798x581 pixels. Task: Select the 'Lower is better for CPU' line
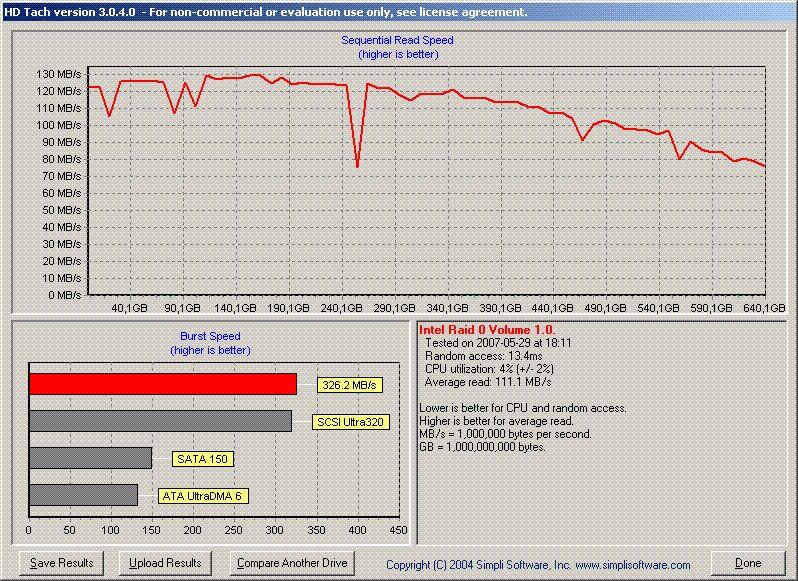pyautogui.click(x=523, y=408)
